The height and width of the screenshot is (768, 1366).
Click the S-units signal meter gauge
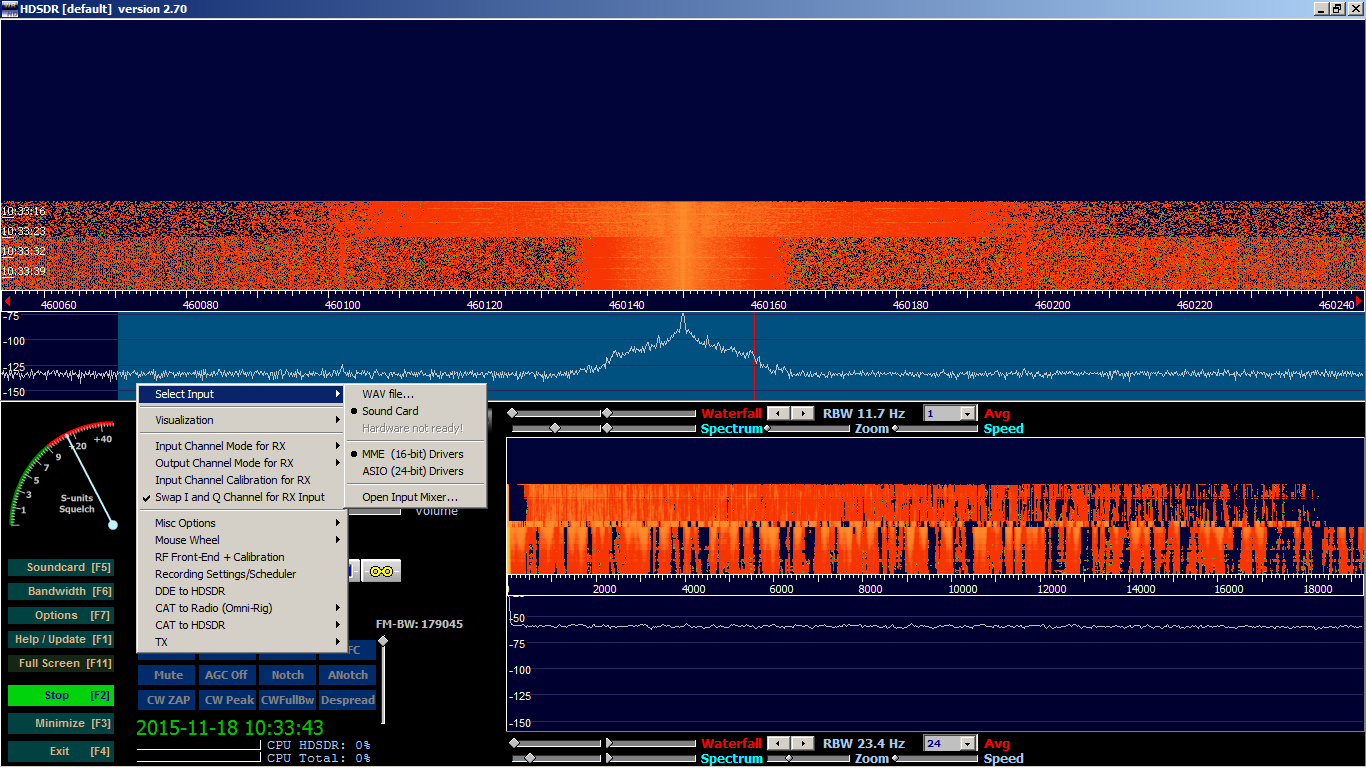click(62, 475)
